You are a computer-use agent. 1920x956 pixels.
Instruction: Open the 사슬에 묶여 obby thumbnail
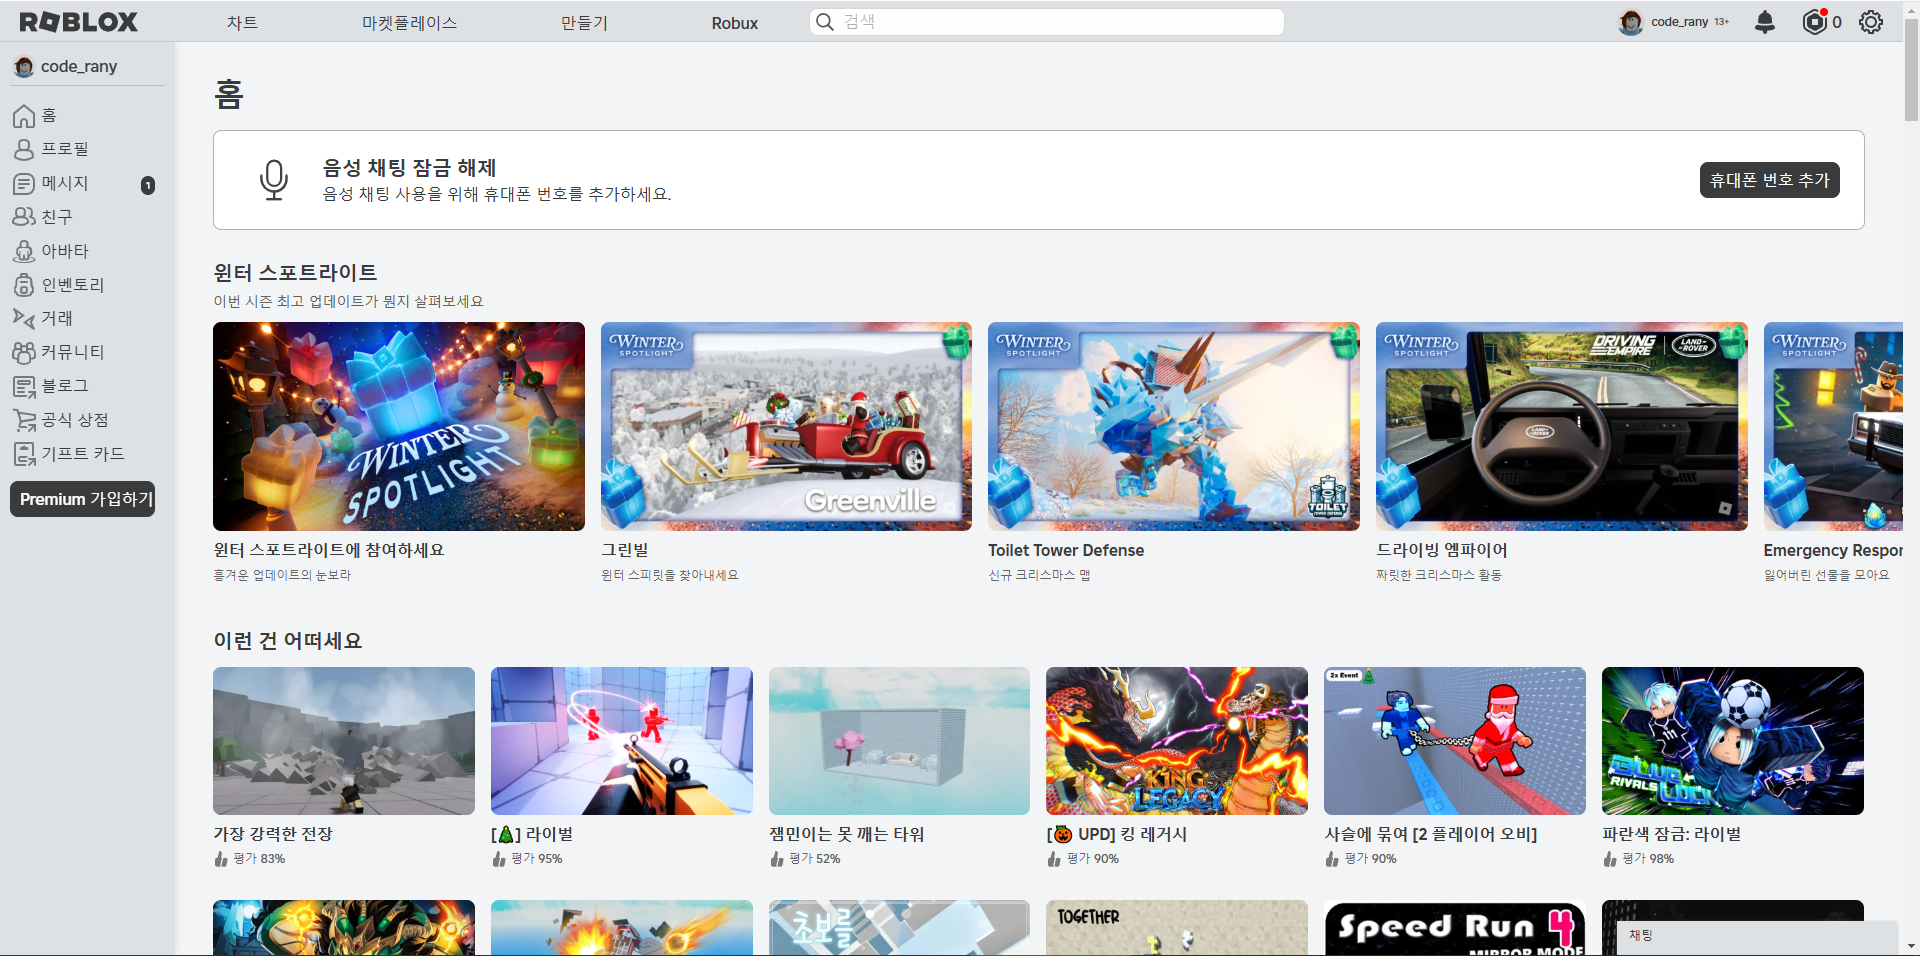tap(1455, 741)
